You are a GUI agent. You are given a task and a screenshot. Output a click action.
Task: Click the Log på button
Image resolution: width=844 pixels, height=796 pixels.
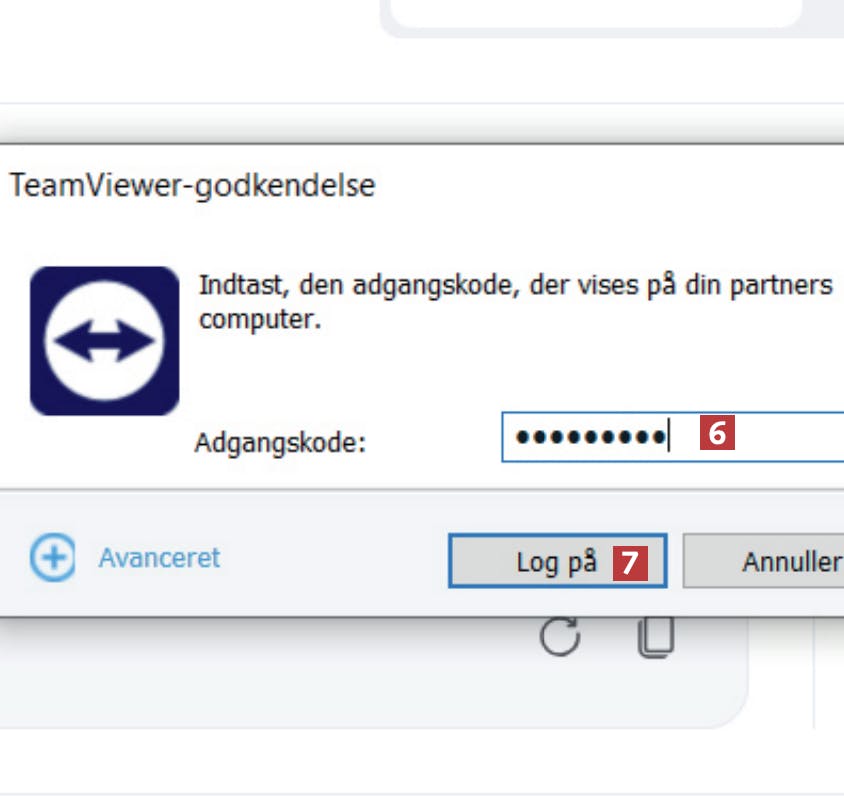point(558,561)
